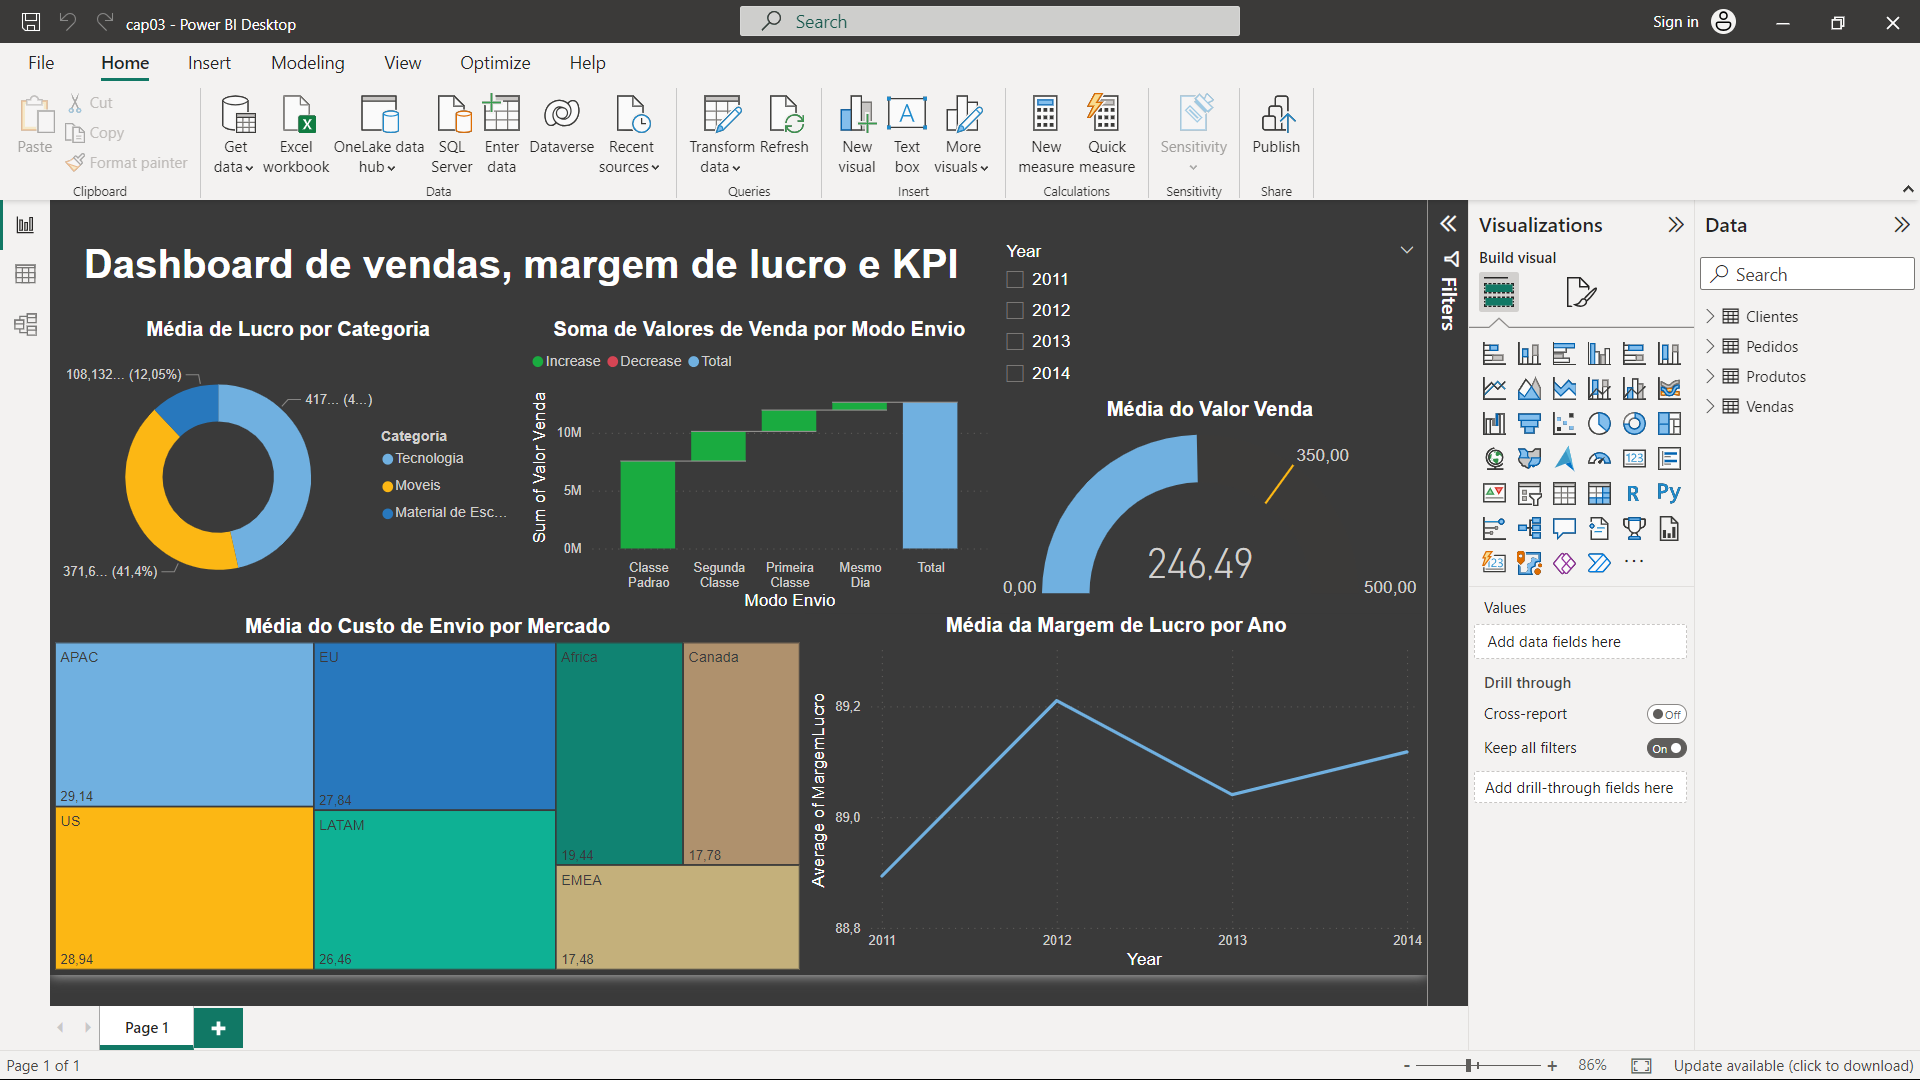The height and width of the screenshot is (1080, 1920).
Task: Select the gauge visualization icon
Action: click(1599, 459)
